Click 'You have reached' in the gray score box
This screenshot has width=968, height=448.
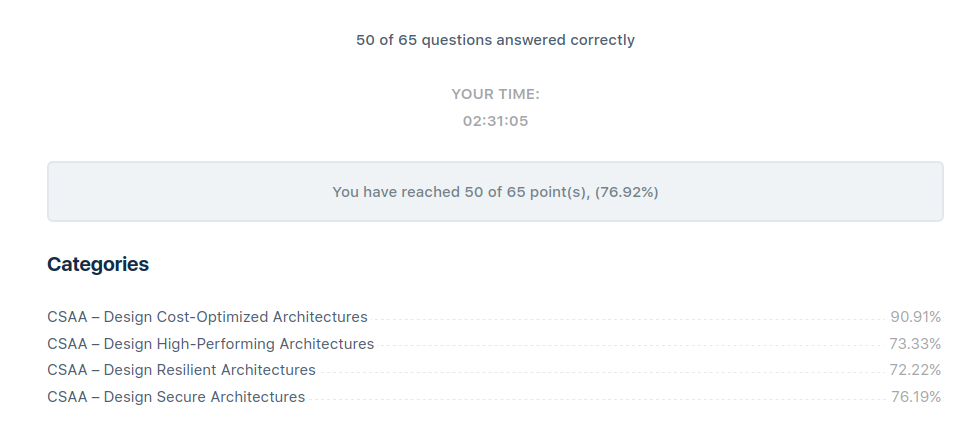coord(396,192)
